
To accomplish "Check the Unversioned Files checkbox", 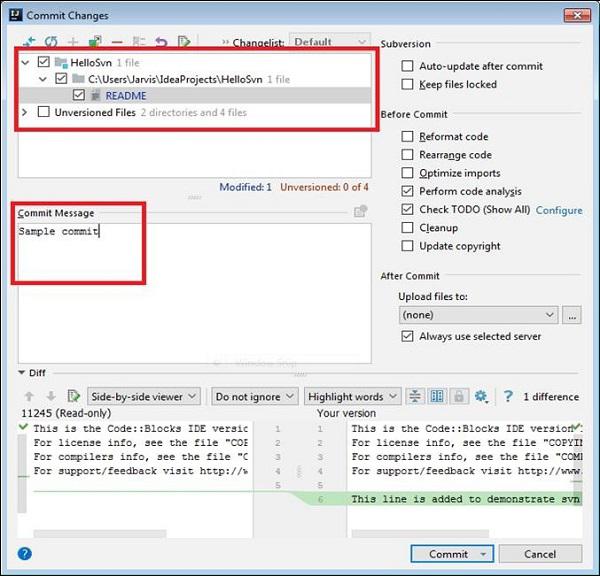I will 43,113.
